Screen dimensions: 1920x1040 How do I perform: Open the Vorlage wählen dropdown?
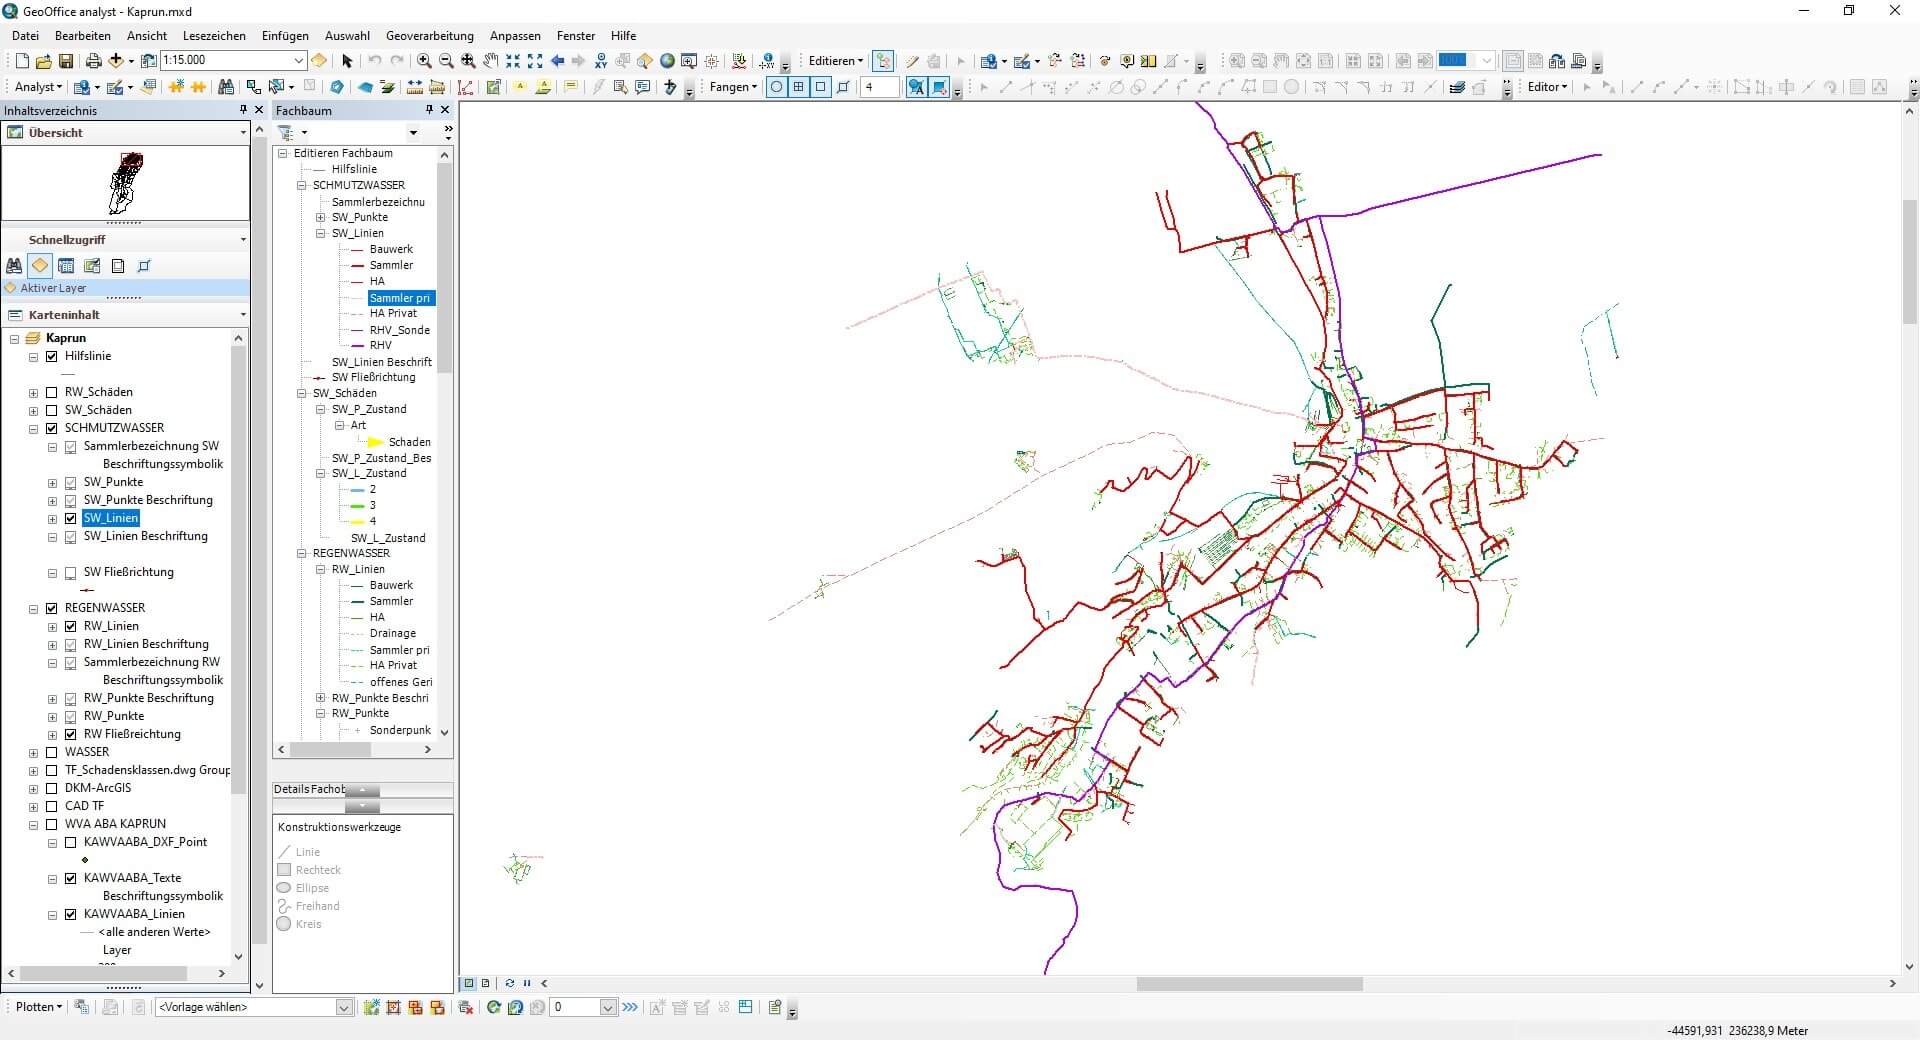[344, 1007]
